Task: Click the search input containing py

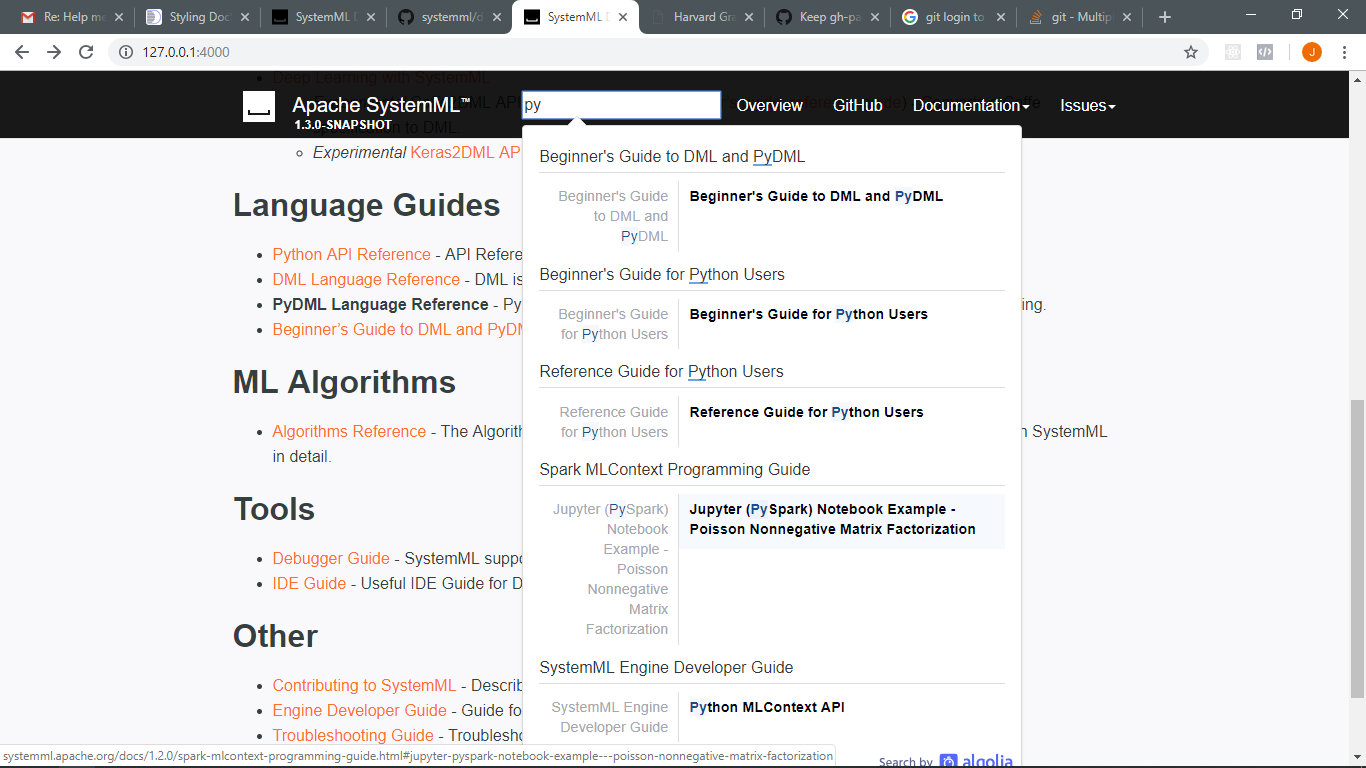Action: (621, 105)
